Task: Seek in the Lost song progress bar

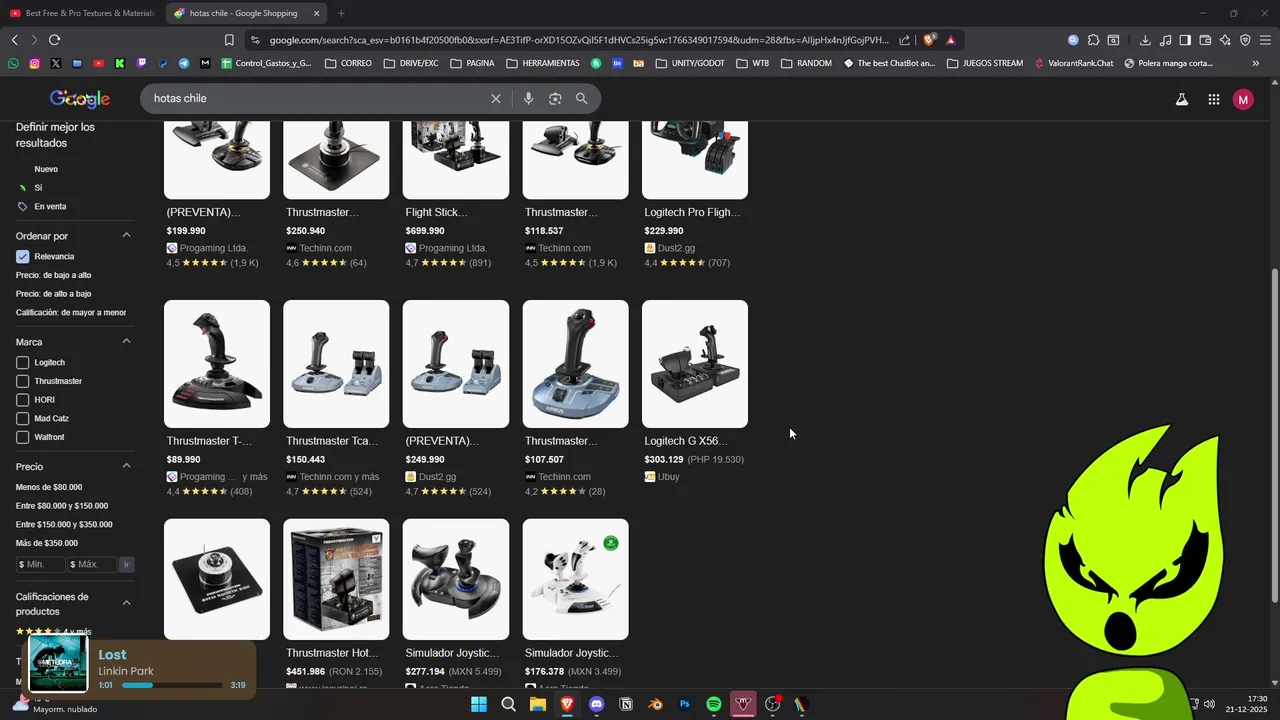Action: [172, 685]
